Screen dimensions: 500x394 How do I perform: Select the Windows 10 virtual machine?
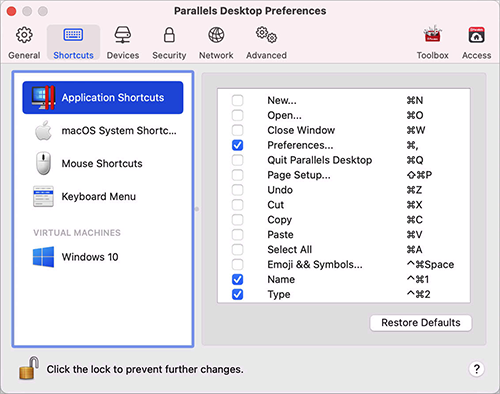[x=103, y=257]
